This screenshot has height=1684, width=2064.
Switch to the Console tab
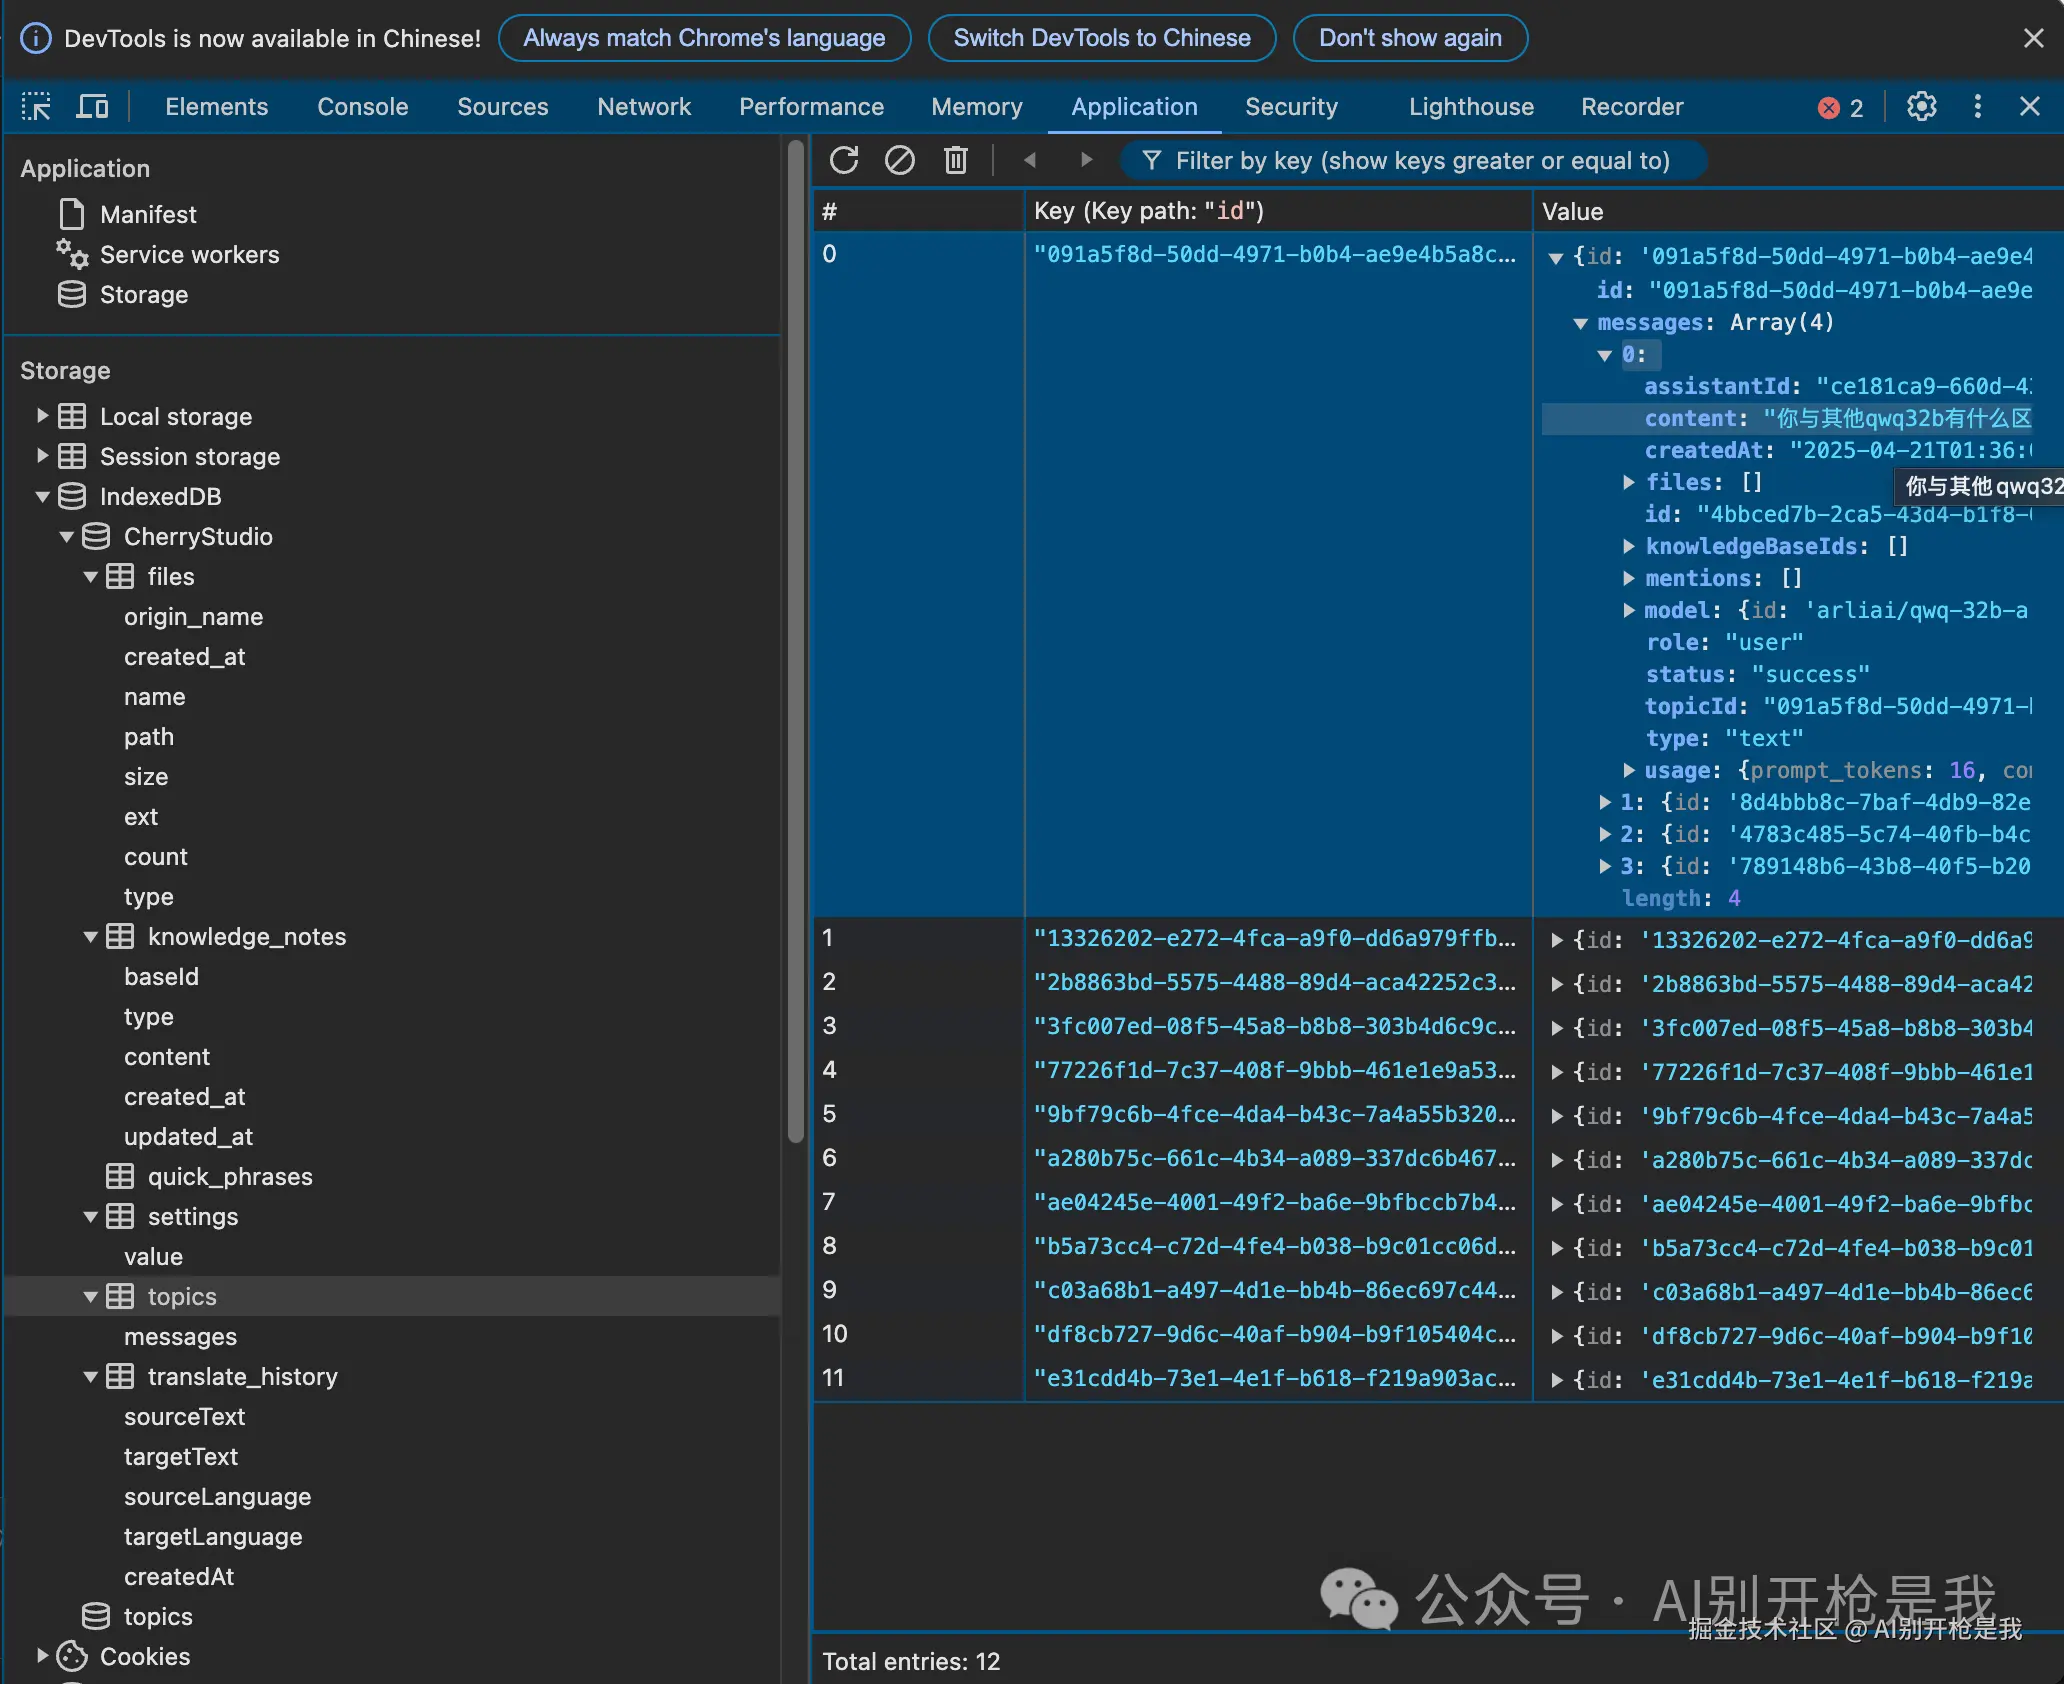362,106
